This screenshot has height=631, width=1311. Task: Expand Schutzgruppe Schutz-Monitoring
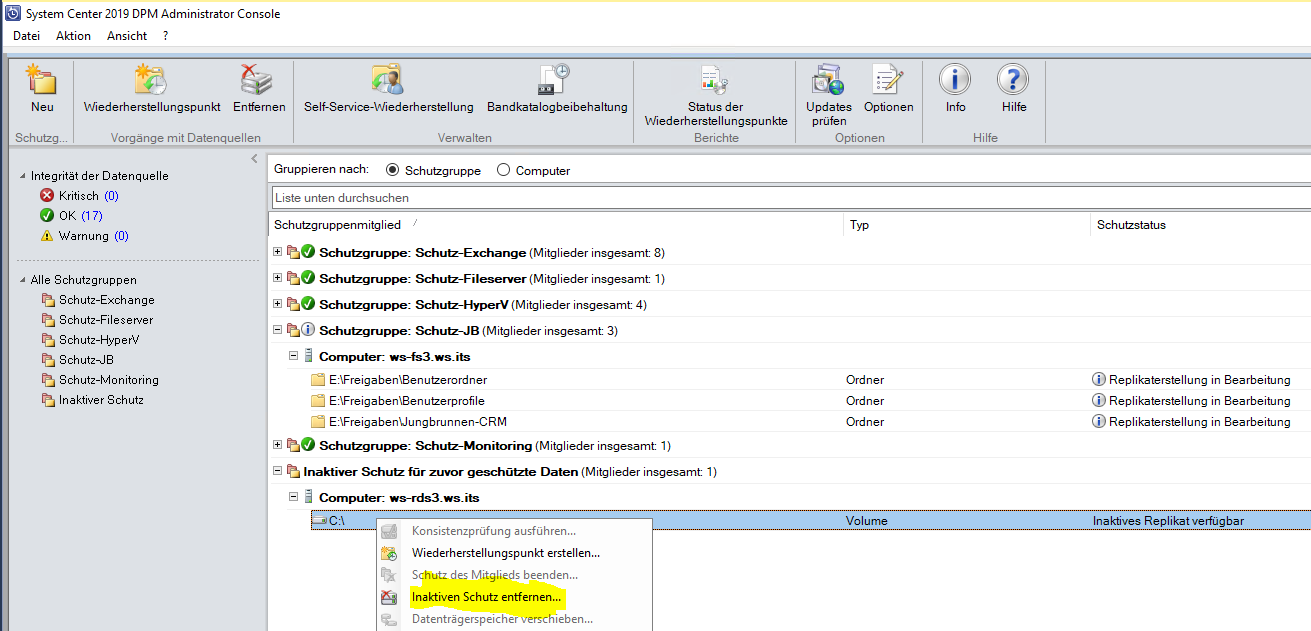tap(278, 445)
